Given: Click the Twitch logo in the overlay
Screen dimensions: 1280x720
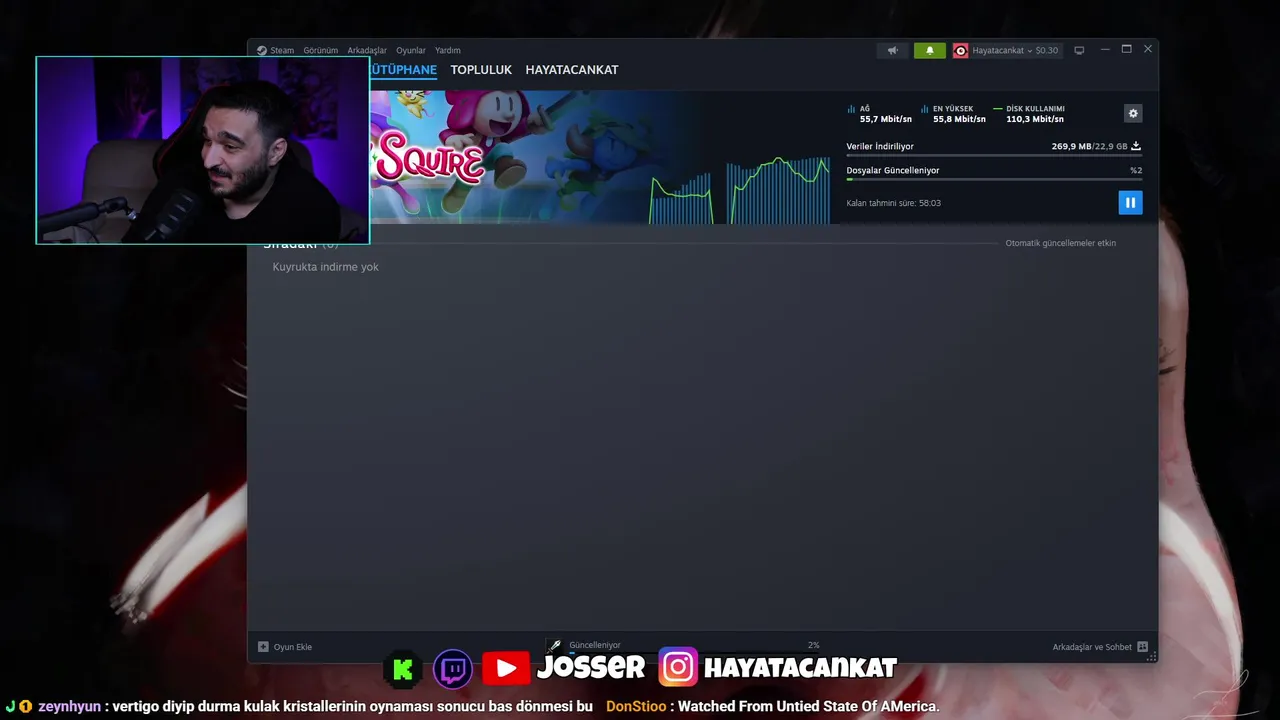Looking at the screenshot, I should point(453,669).
